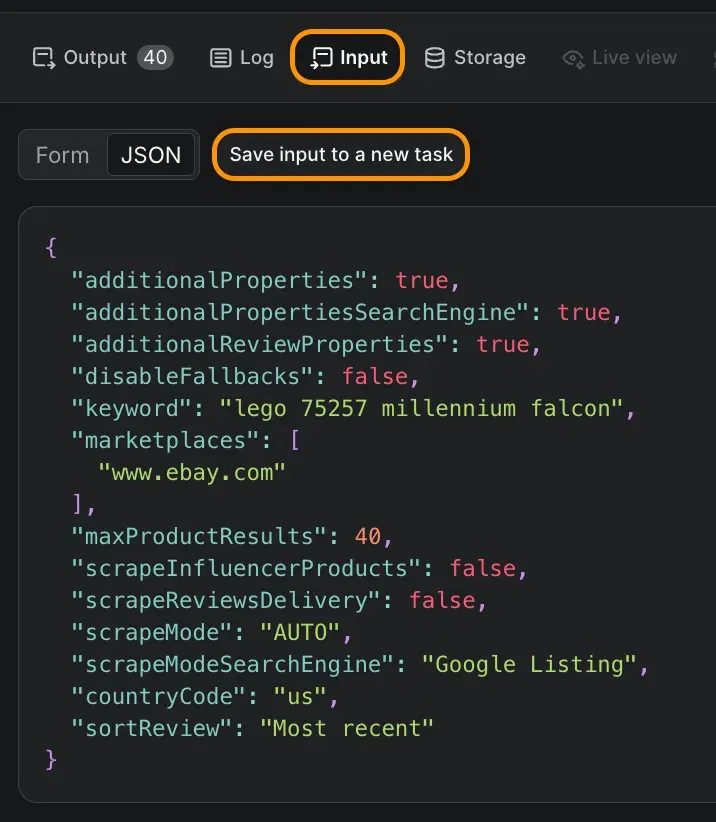Click the "additionalProperties" key
716x822 pixels.
click(x=219, y=280)
